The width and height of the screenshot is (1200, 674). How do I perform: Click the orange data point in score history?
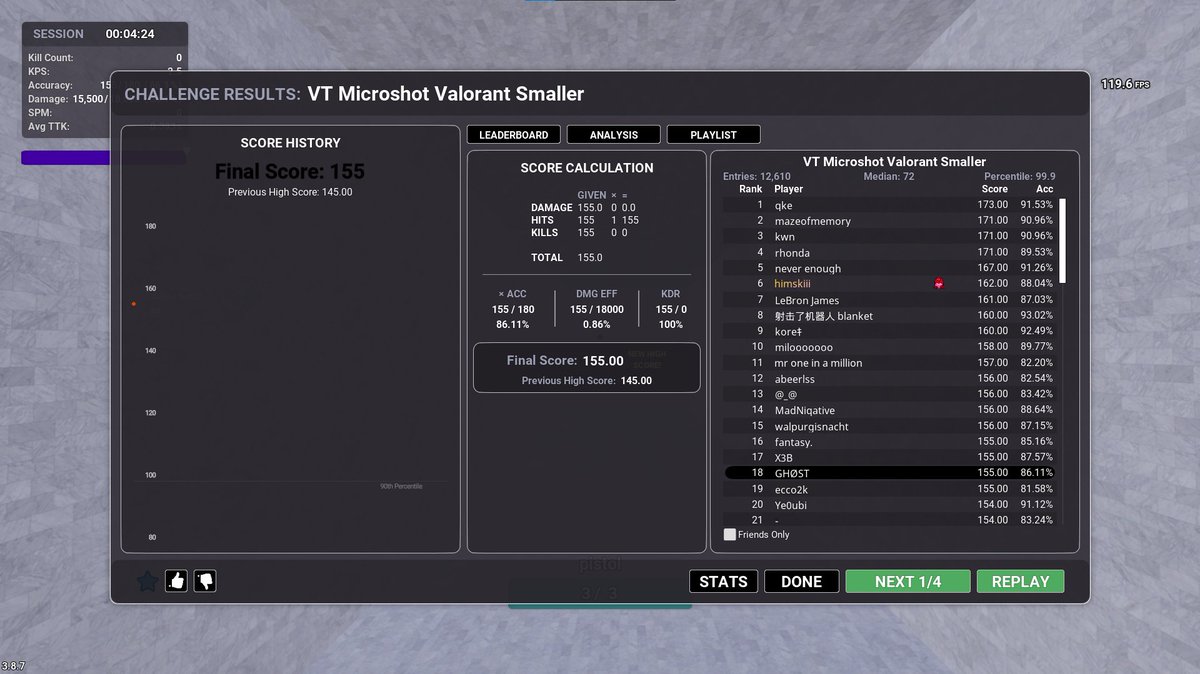tap(133, 304)
